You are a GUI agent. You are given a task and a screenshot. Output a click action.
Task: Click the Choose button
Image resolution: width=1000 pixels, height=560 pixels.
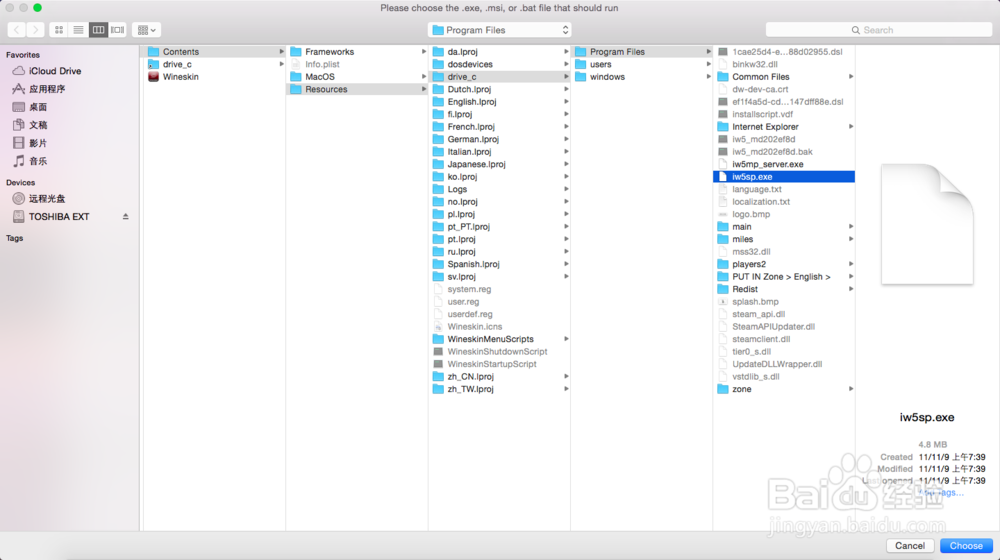click(966, 545)
